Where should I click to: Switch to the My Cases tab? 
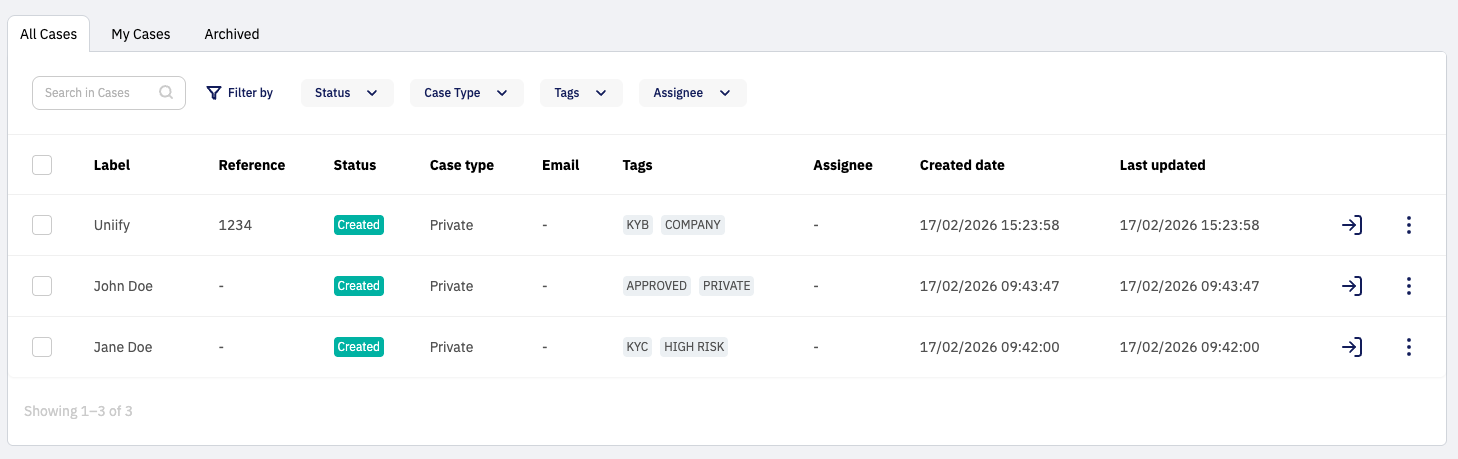(140, 34)
